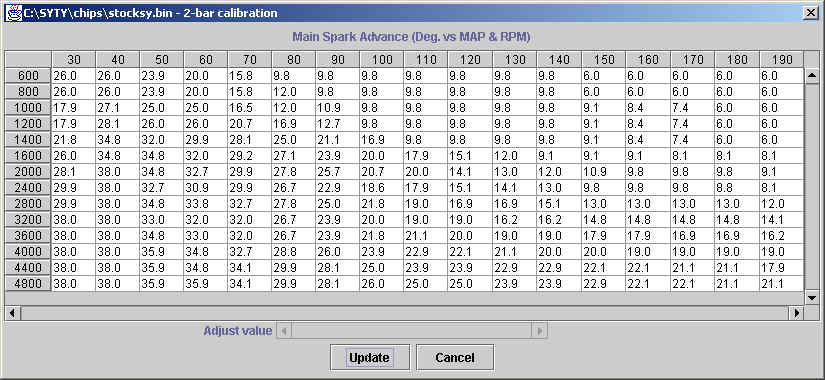
Task: Click the 2400 RPM row header
Action: [28, 187]
